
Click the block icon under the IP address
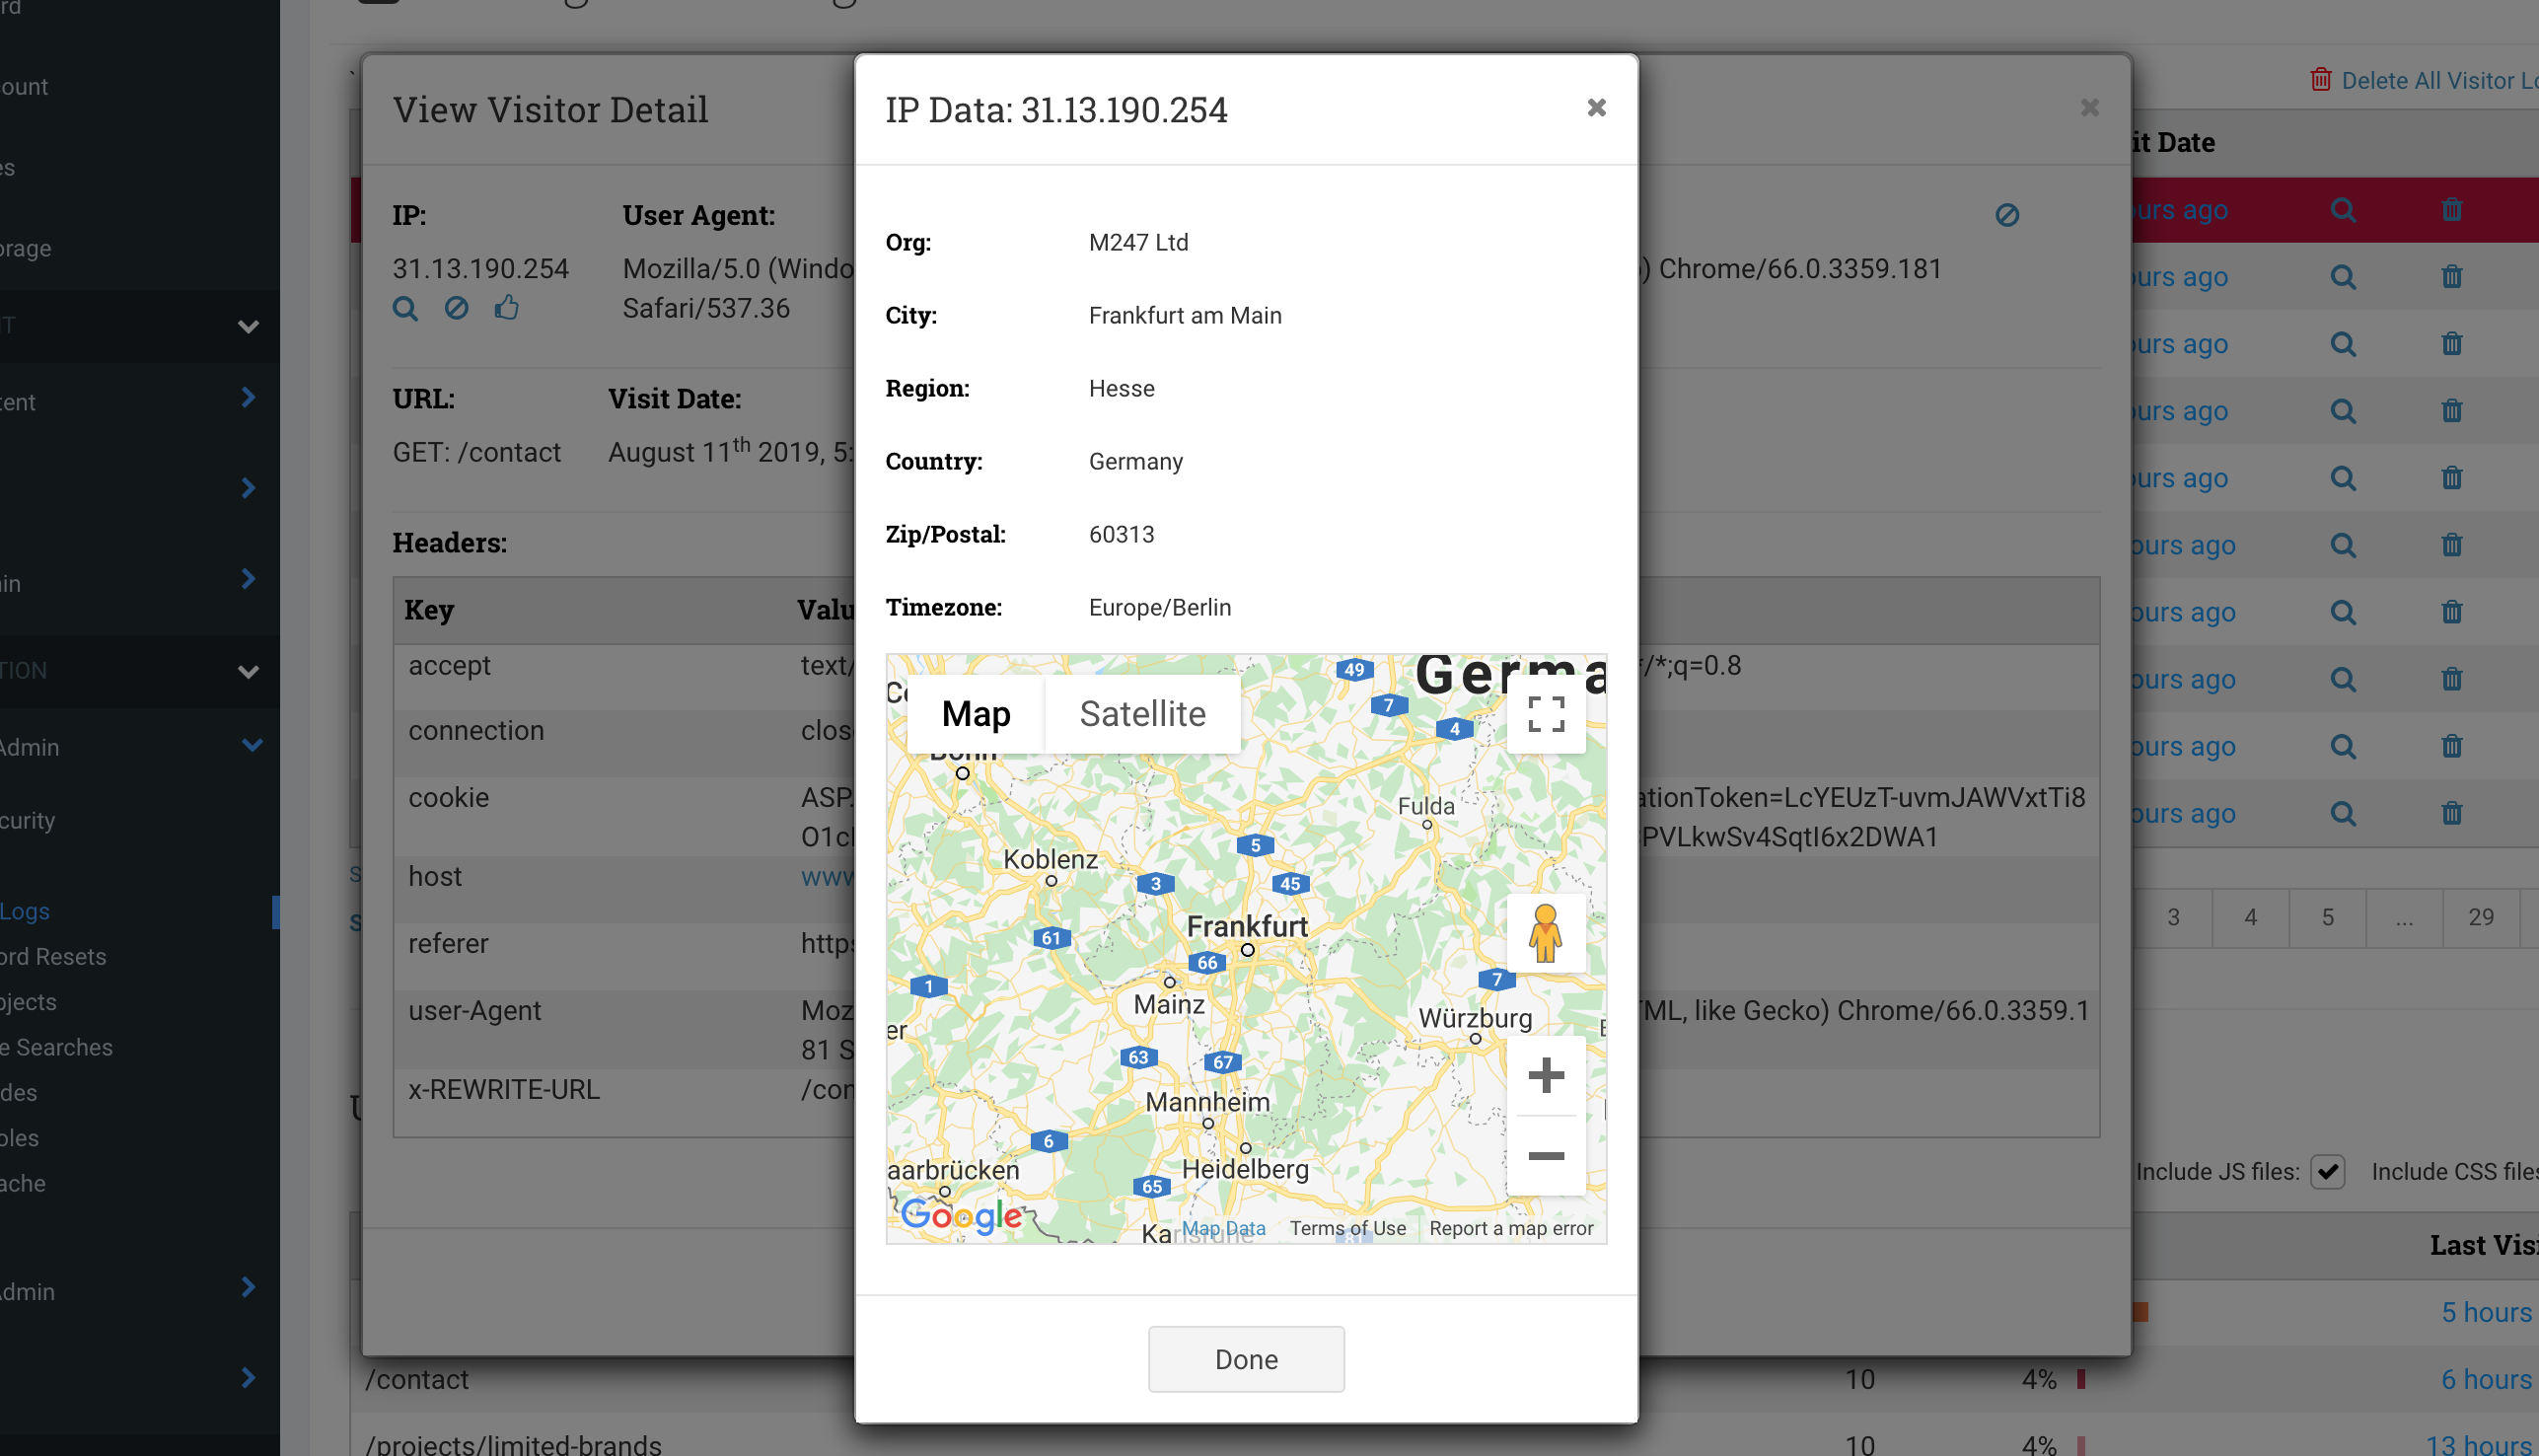pos(456,308)
